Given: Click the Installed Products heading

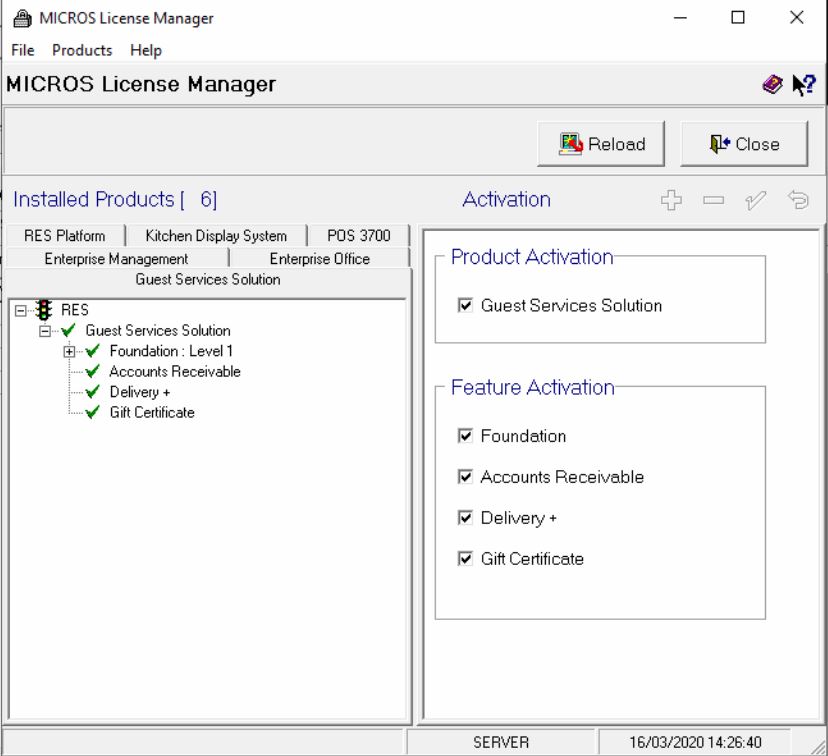Looking at the screenshot, I should coord(115,200).
